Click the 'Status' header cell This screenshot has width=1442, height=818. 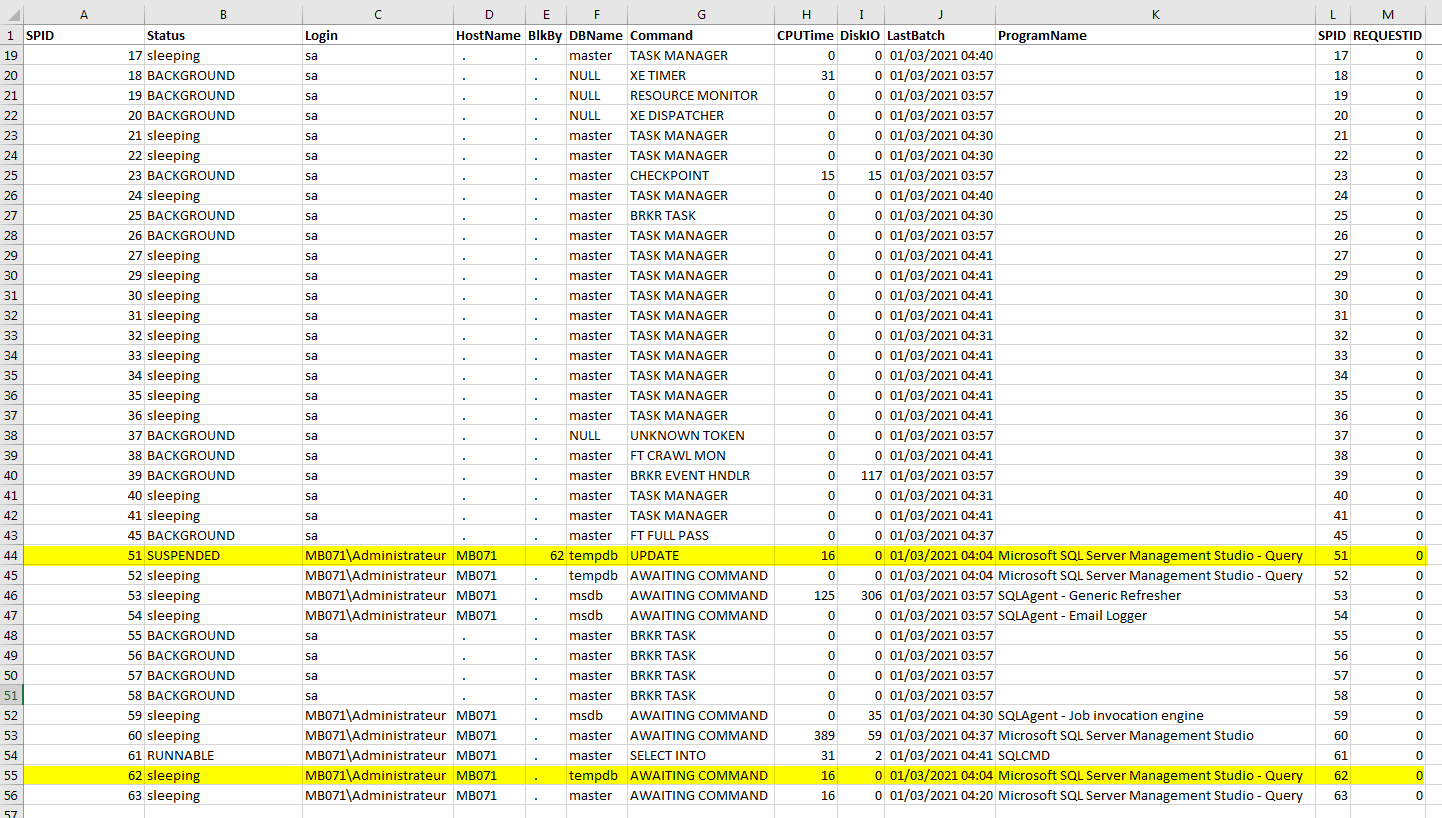(x=223, y=35)
